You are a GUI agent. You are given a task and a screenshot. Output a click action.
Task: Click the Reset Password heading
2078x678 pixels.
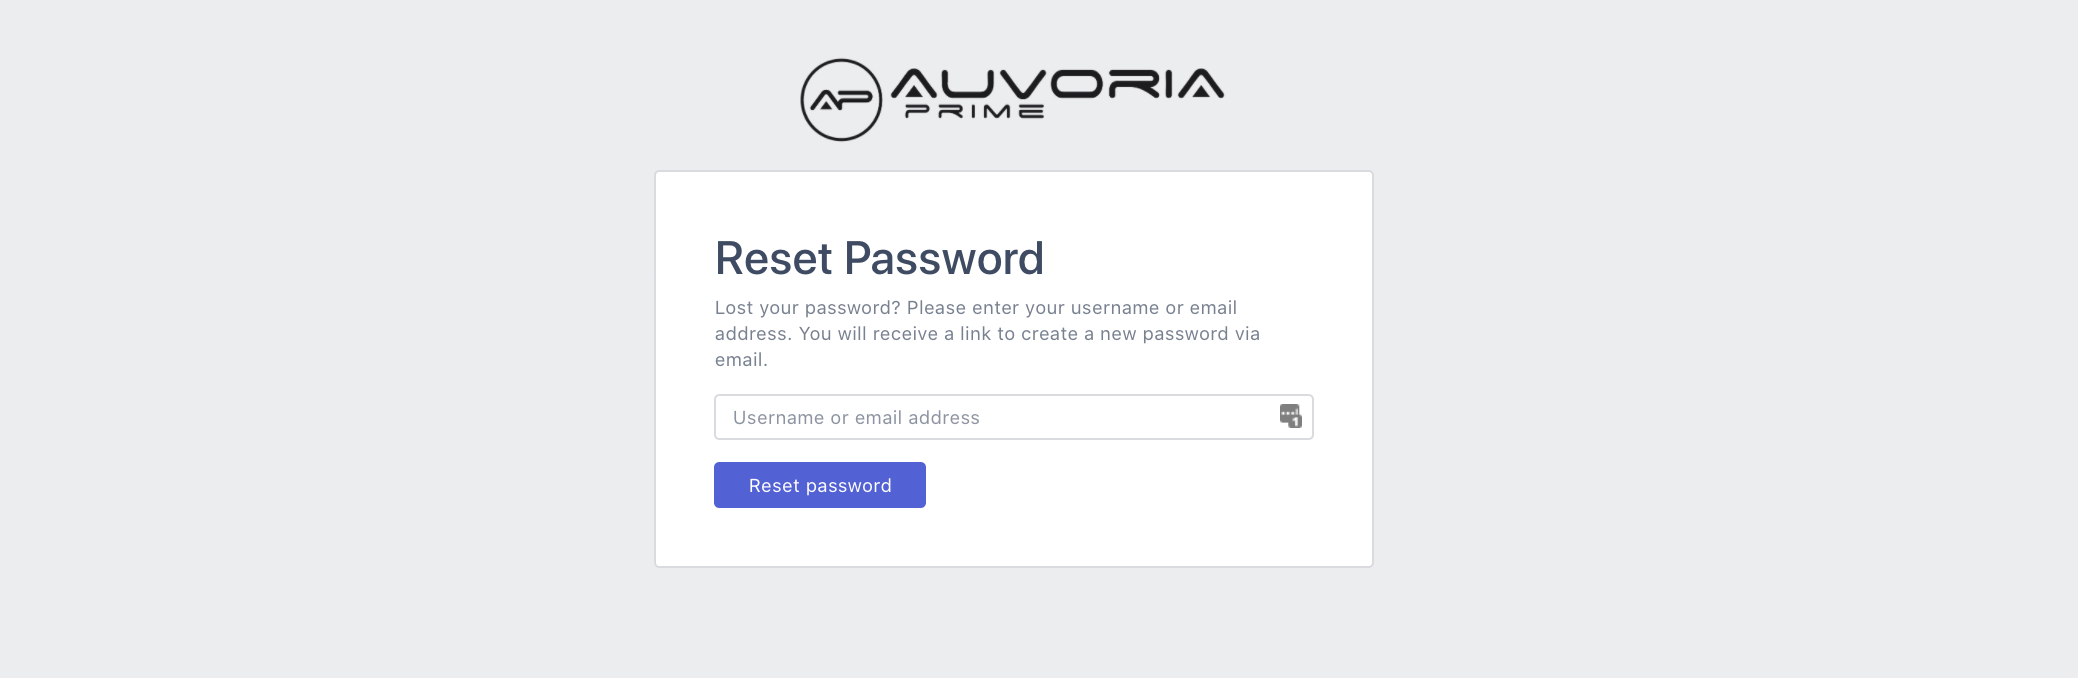tap(879, 258)
